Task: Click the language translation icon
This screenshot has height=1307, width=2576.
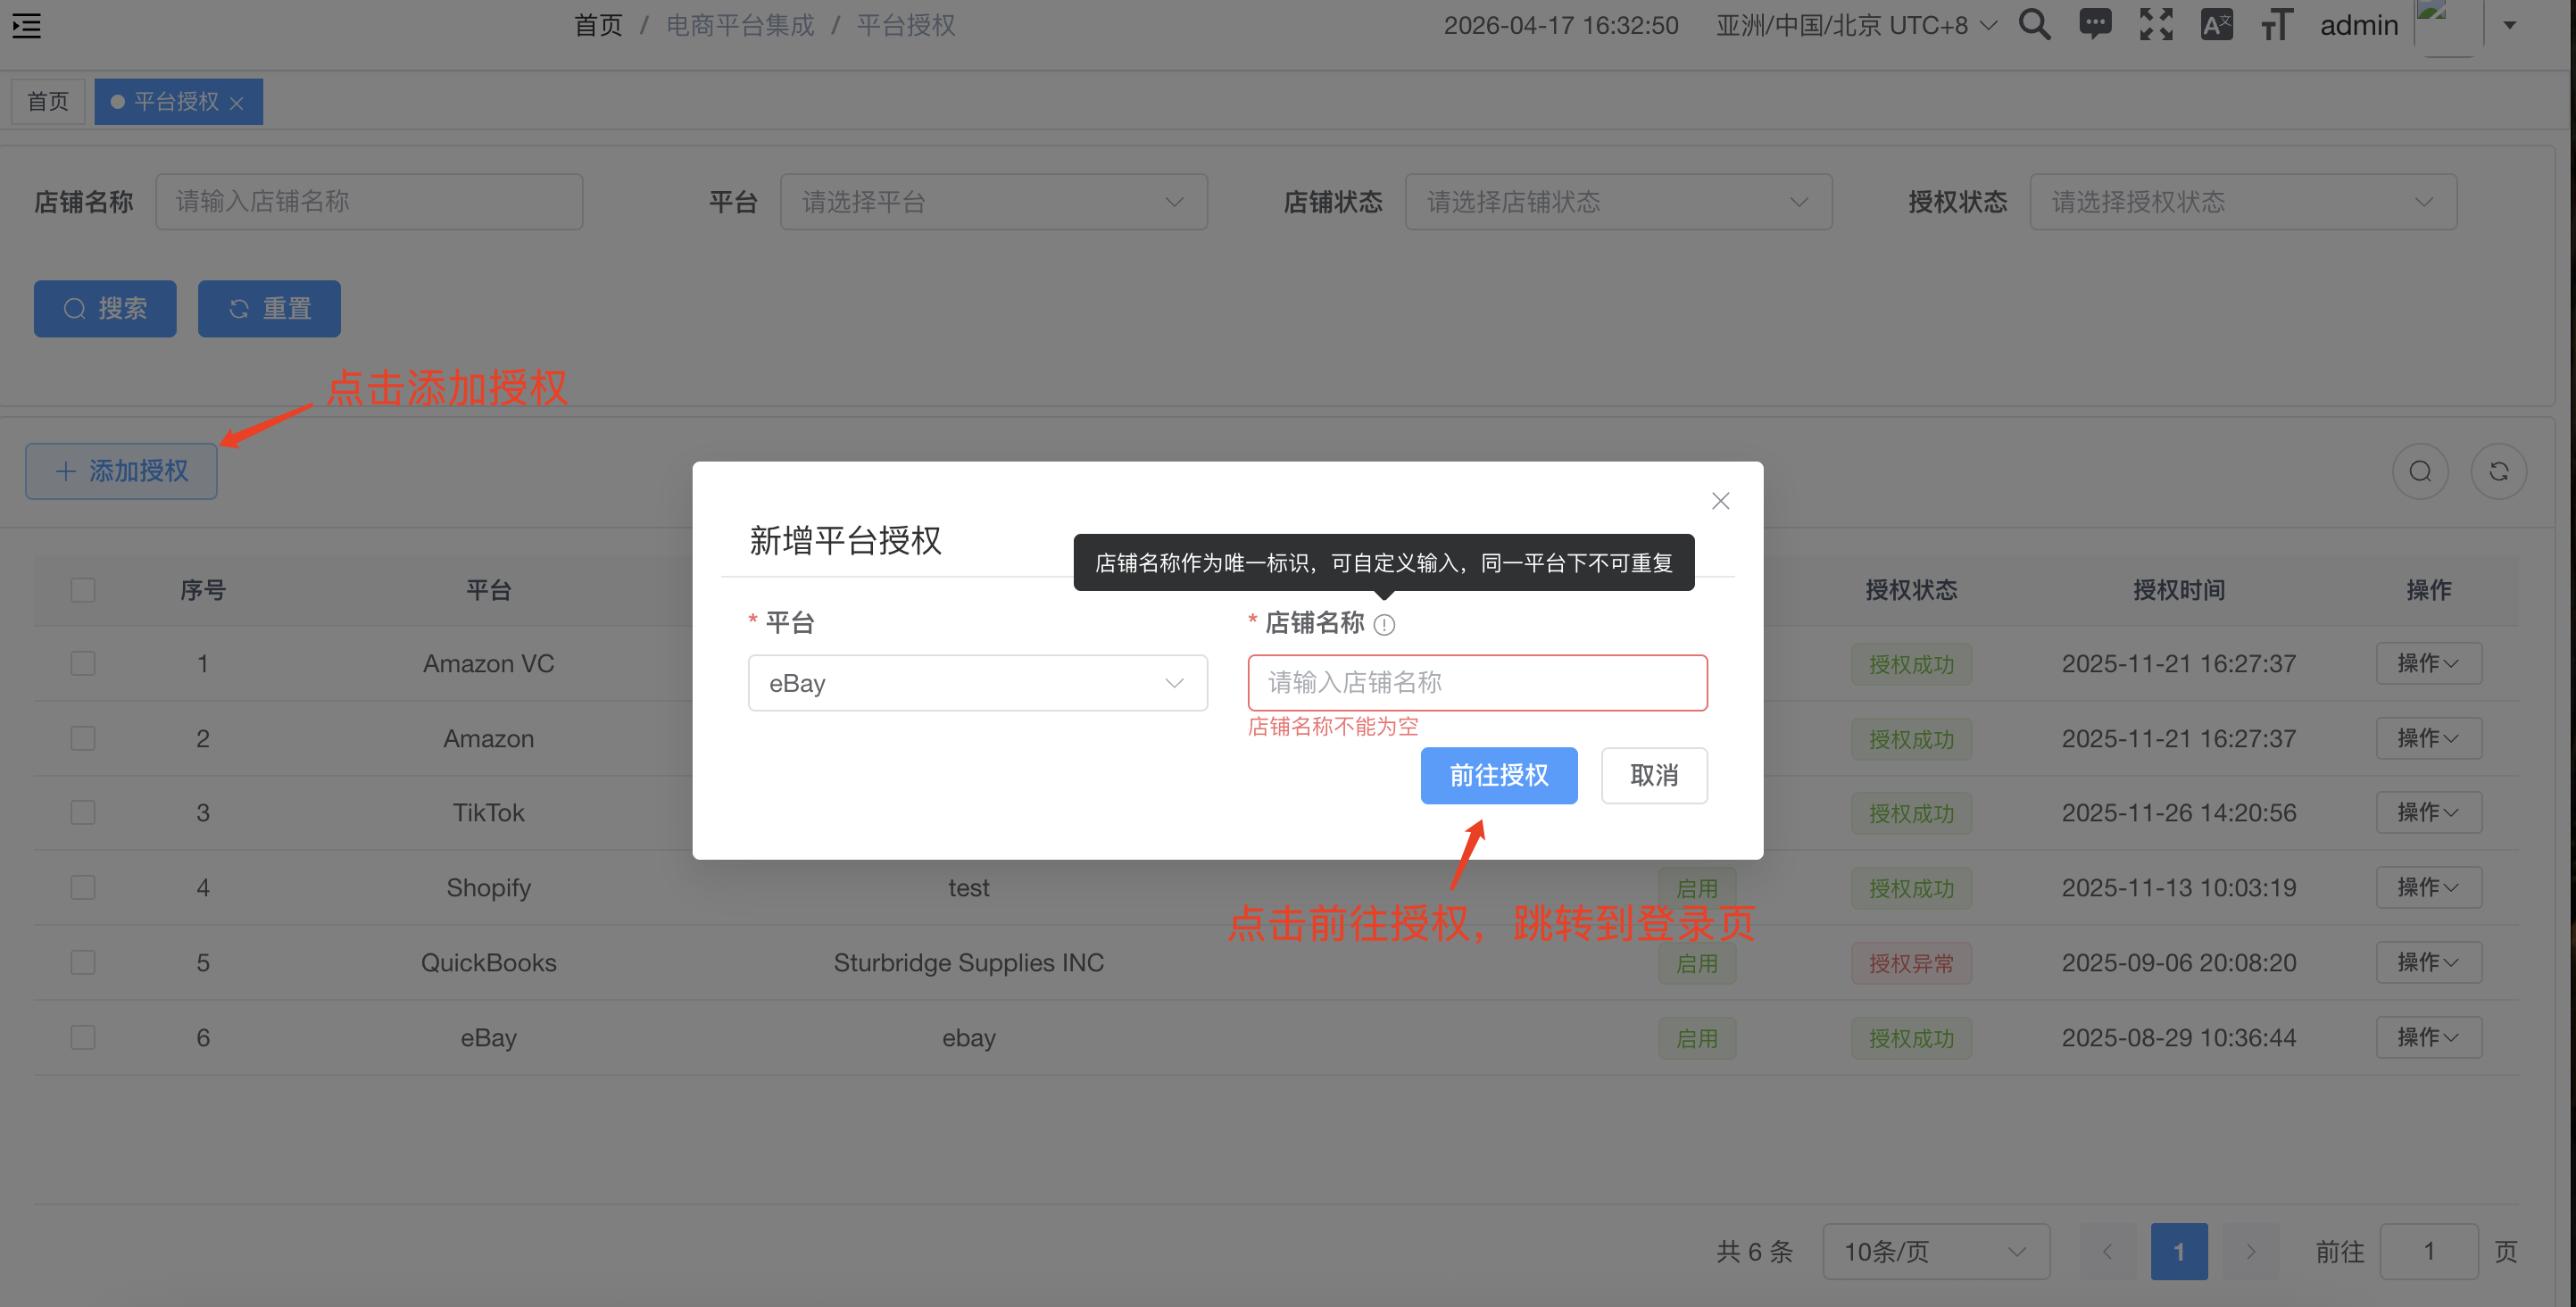Action: coord(2216,24)
